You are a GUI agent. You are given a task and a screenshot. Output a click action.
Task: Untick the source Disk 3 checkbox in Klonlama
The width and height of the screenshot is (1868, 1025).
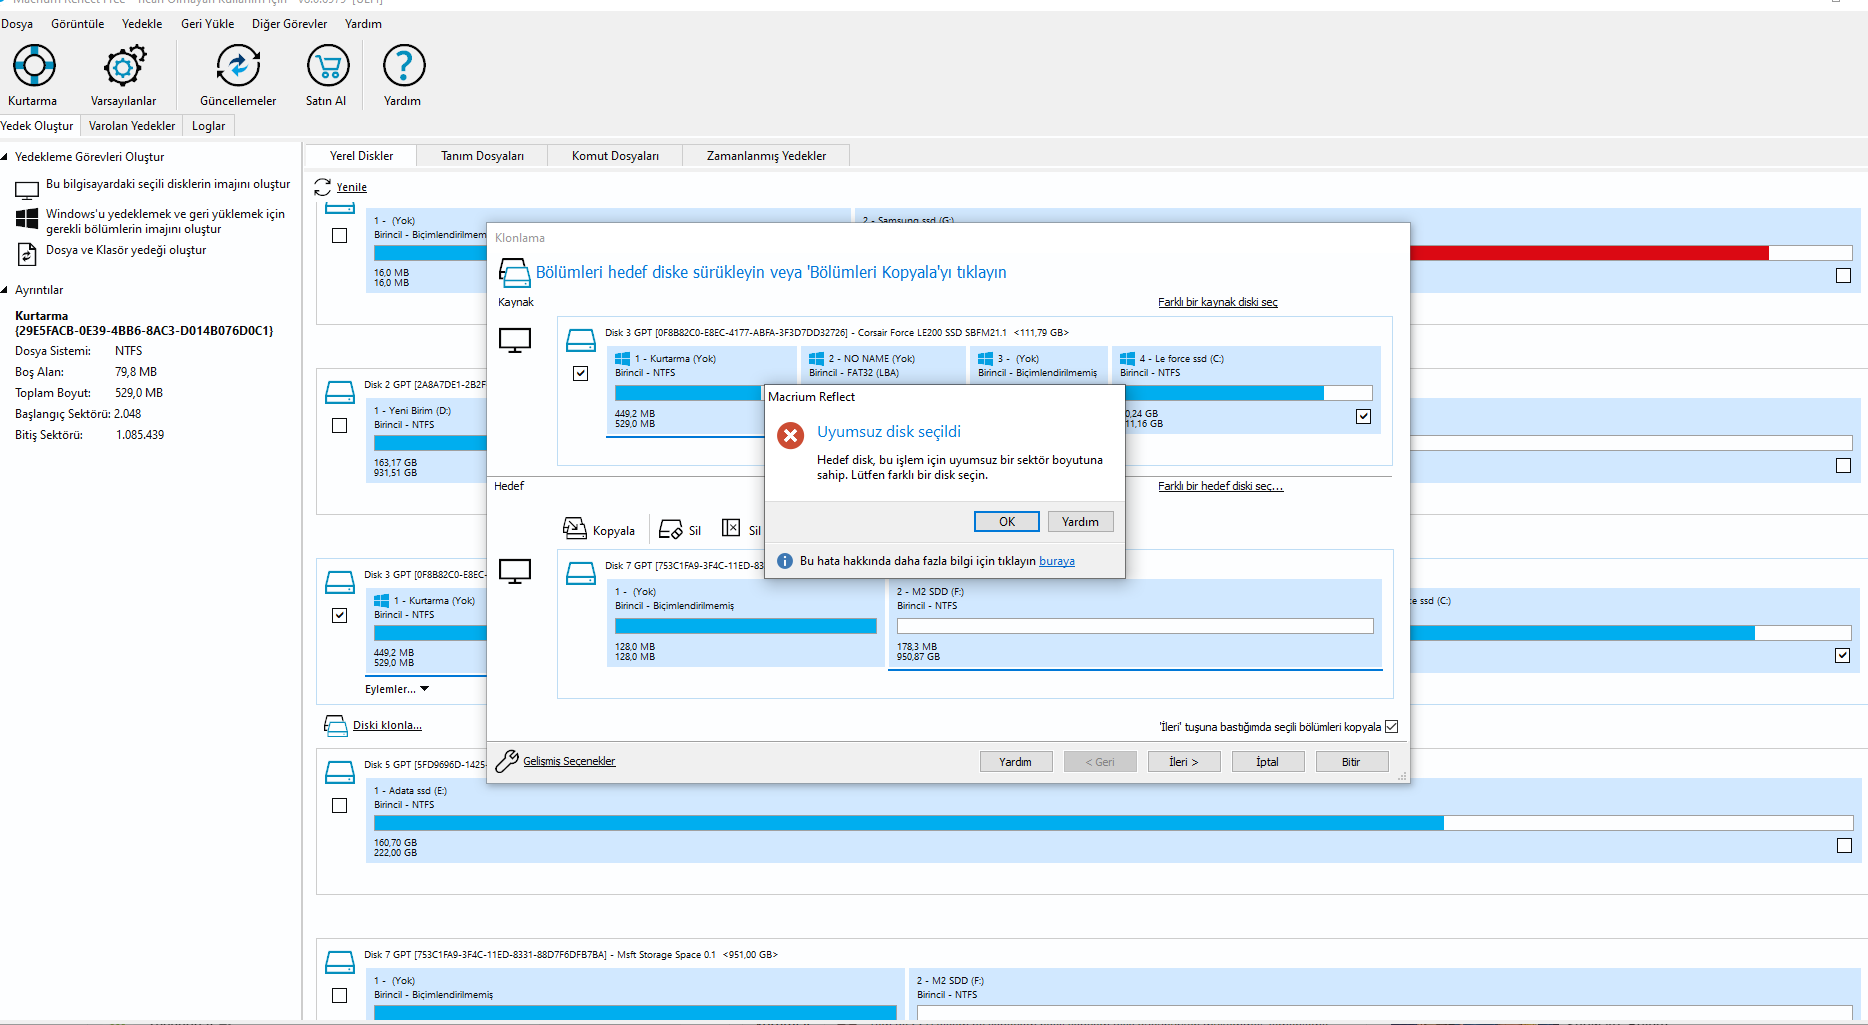point(581,373)
